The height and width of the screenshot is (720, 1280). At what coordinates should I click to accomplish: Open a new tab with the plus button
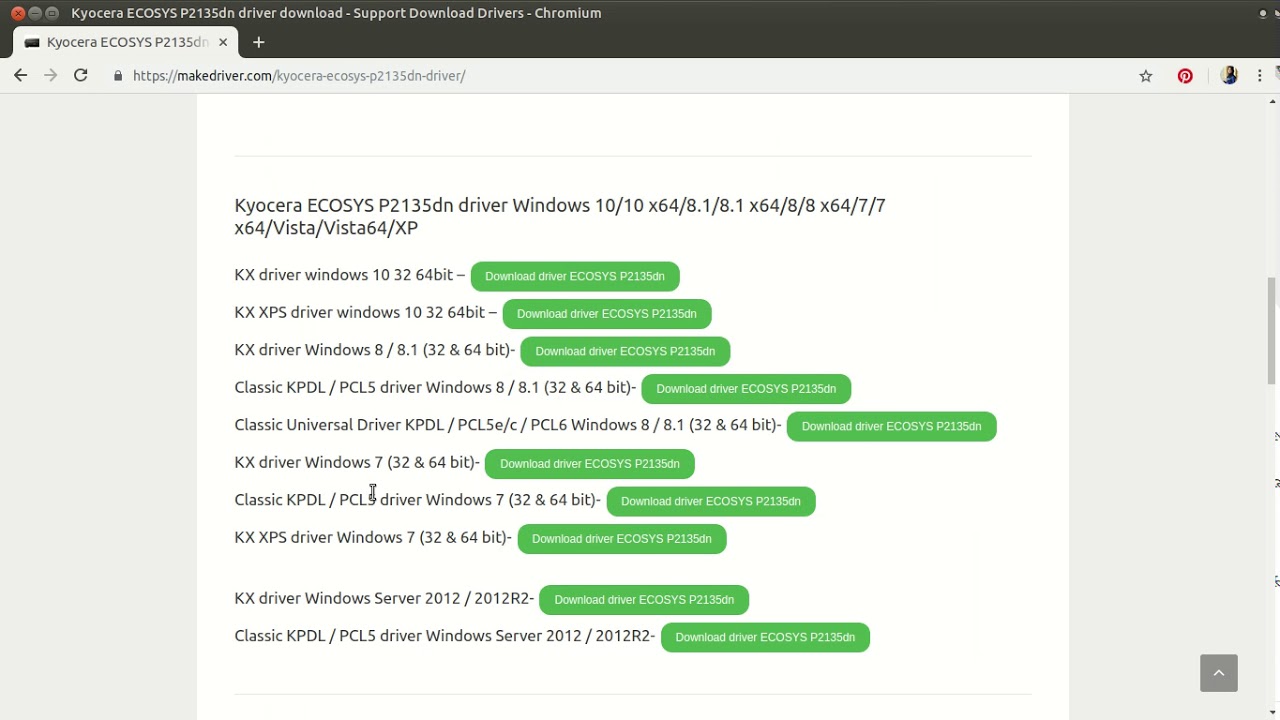pos(258,42)
